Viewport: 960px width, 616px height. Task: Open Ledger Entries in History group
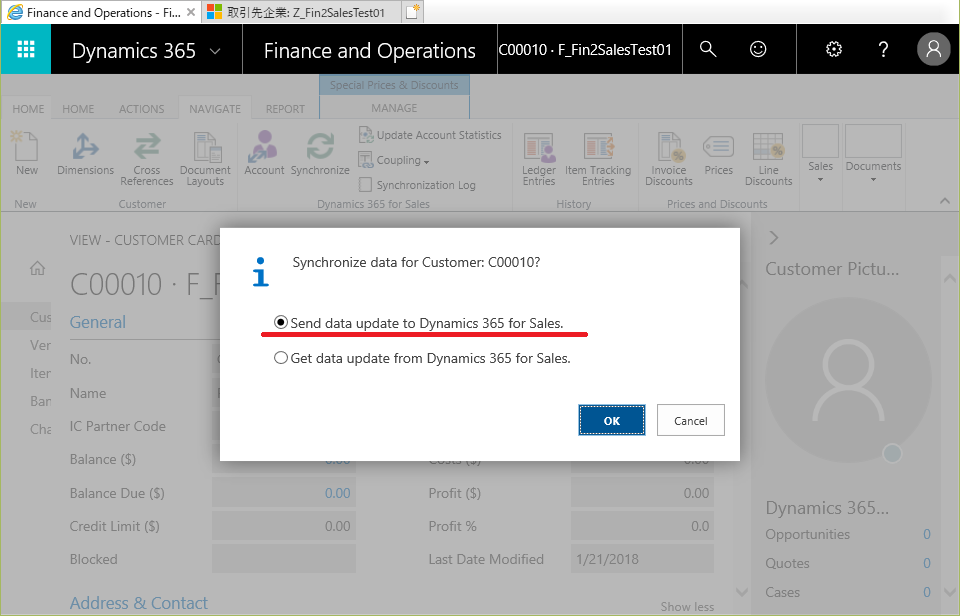pyautogui.click(x=539, y=159)
